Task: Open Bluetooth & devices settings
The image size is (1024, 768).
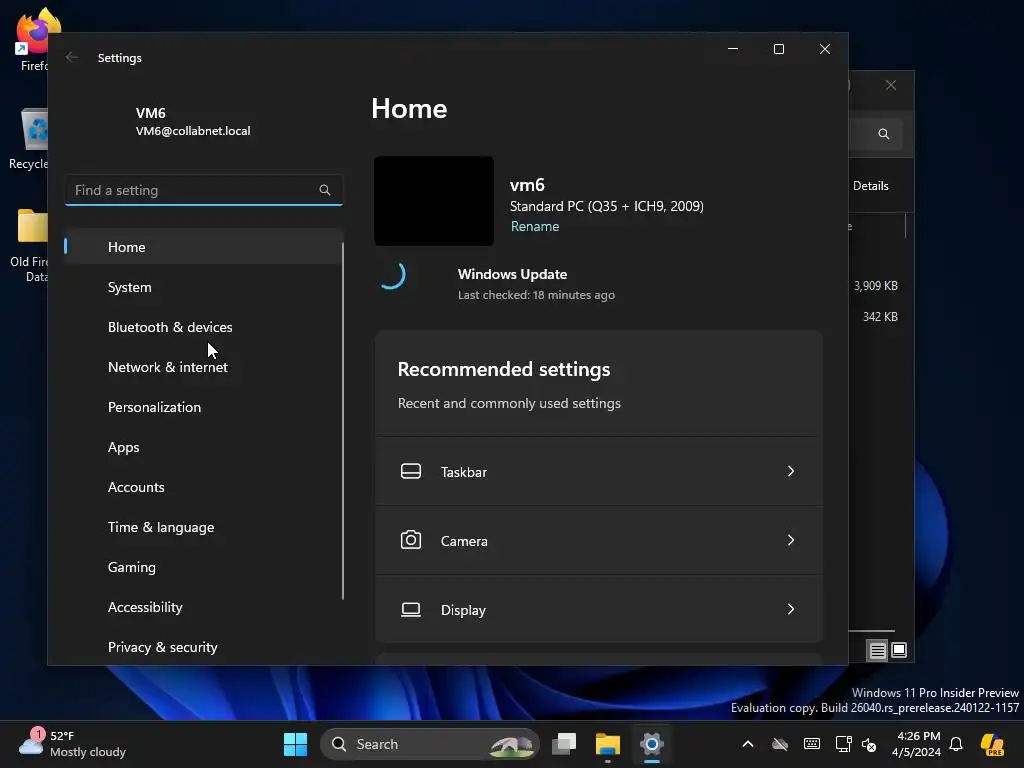Action: [x=203, y=327]
